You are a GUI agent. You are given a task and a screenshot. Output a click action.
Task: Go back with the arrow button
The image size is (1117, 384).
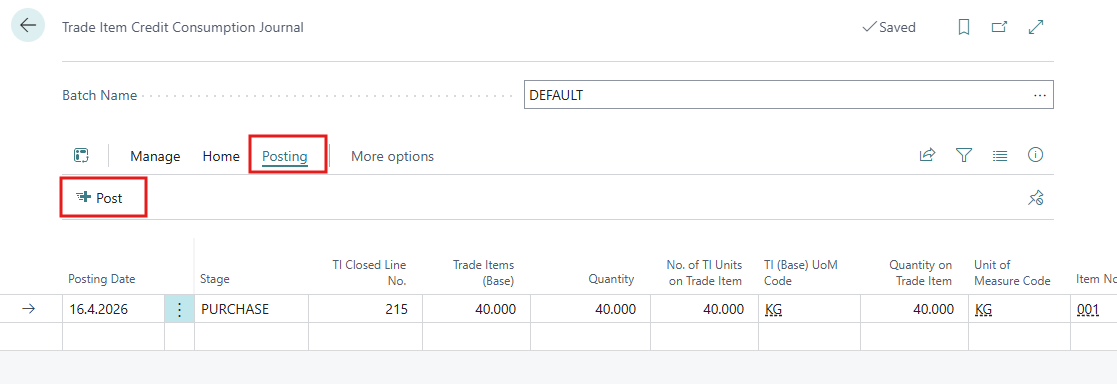pyautogui.click(x=28, y=26)
